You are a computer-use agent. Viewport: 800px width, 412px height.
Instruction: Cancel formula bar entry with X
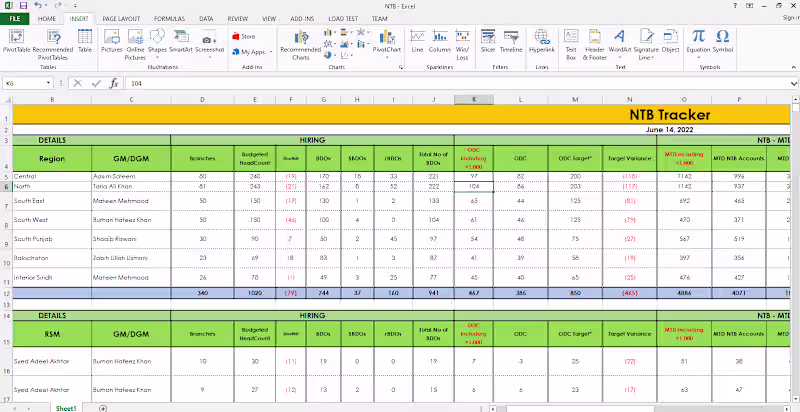[x=78, y=83]
